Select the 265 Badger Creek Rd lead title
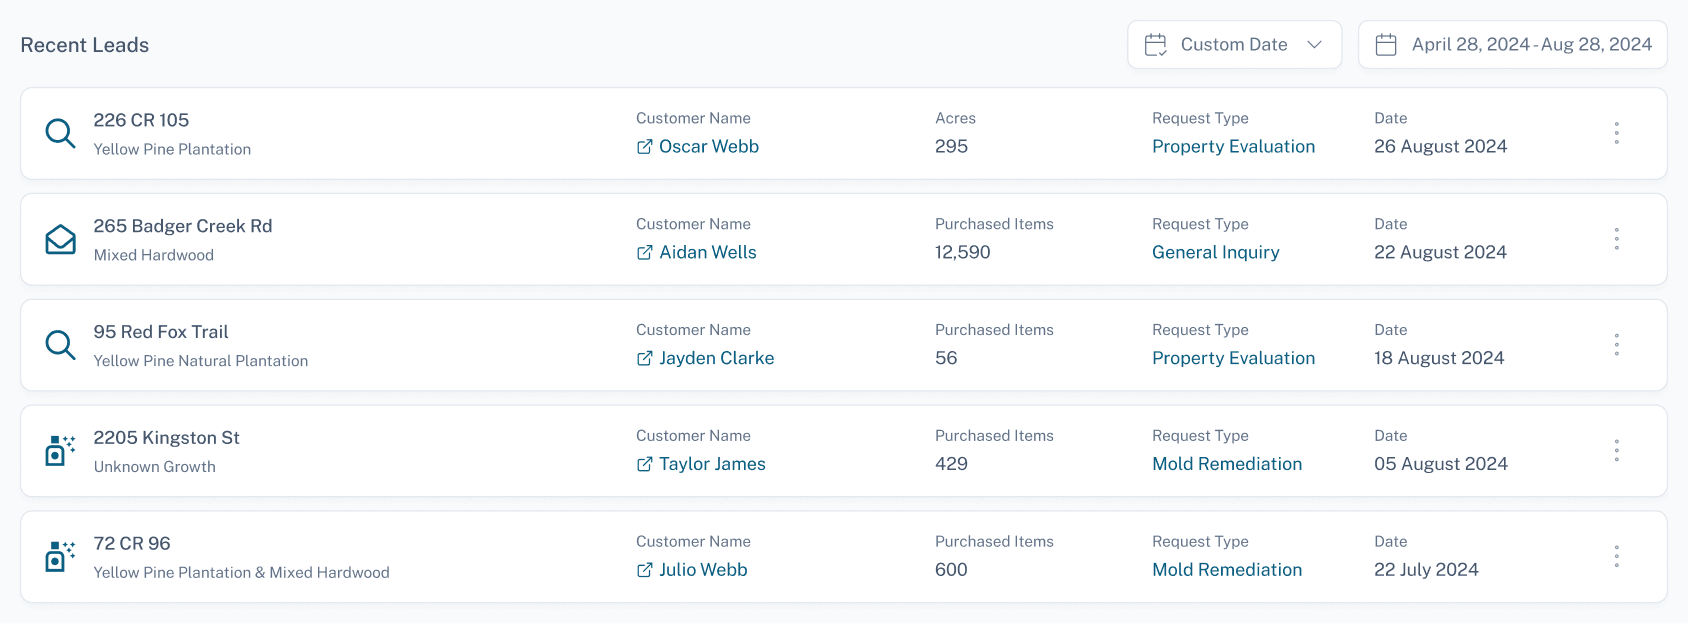This screenshot has height=624, width=1688. (183, 226)
